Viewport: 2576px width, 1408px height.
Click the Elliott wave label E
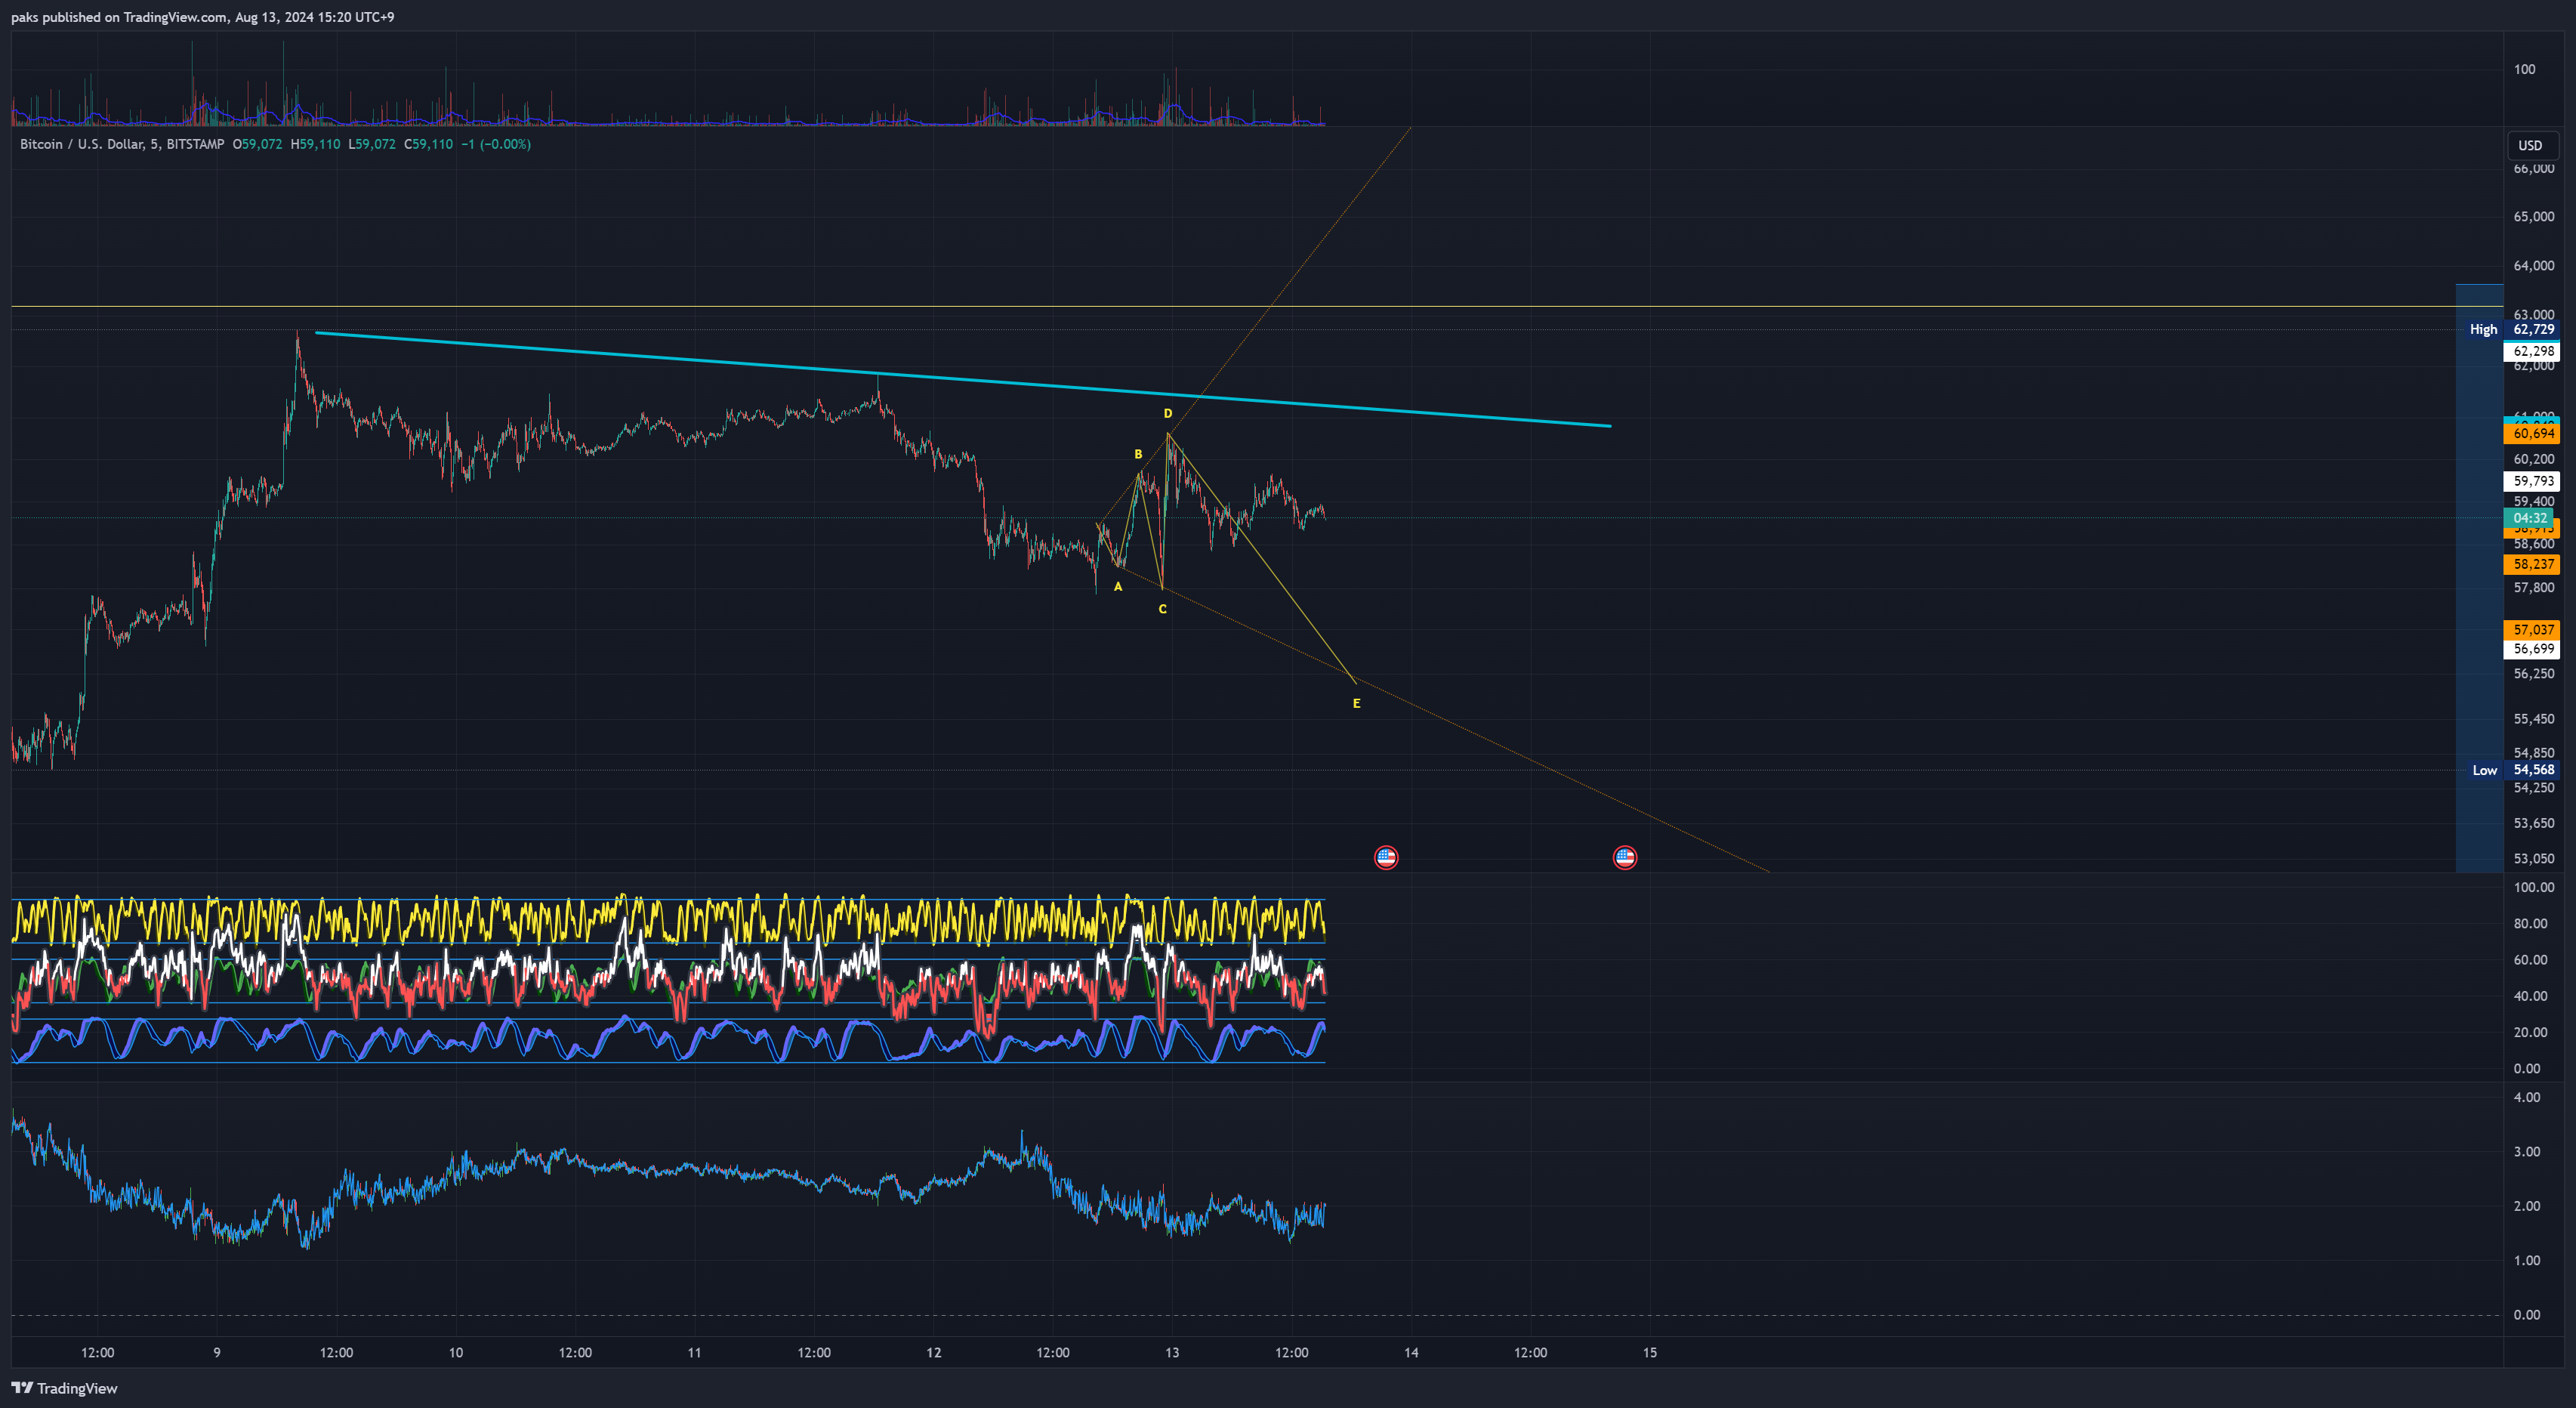pos(1356,704)
